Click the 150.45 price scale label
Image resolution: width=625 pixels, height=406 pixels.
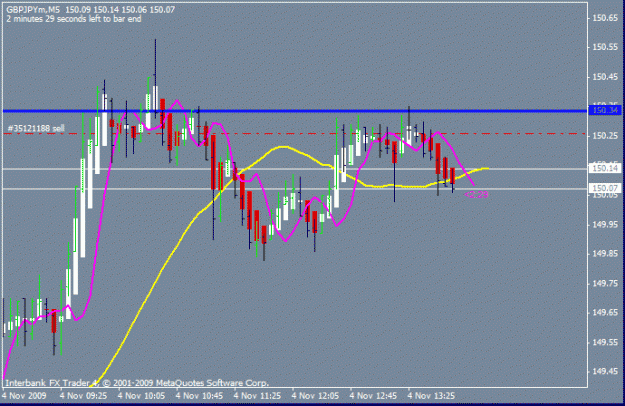pyautogui.click(x=605, y=77)
